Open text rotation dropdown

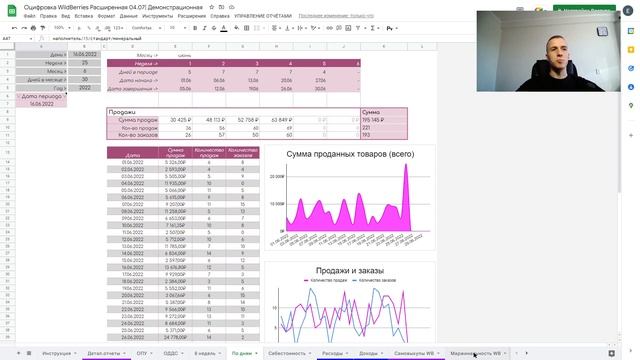click(x=315, y=28)
